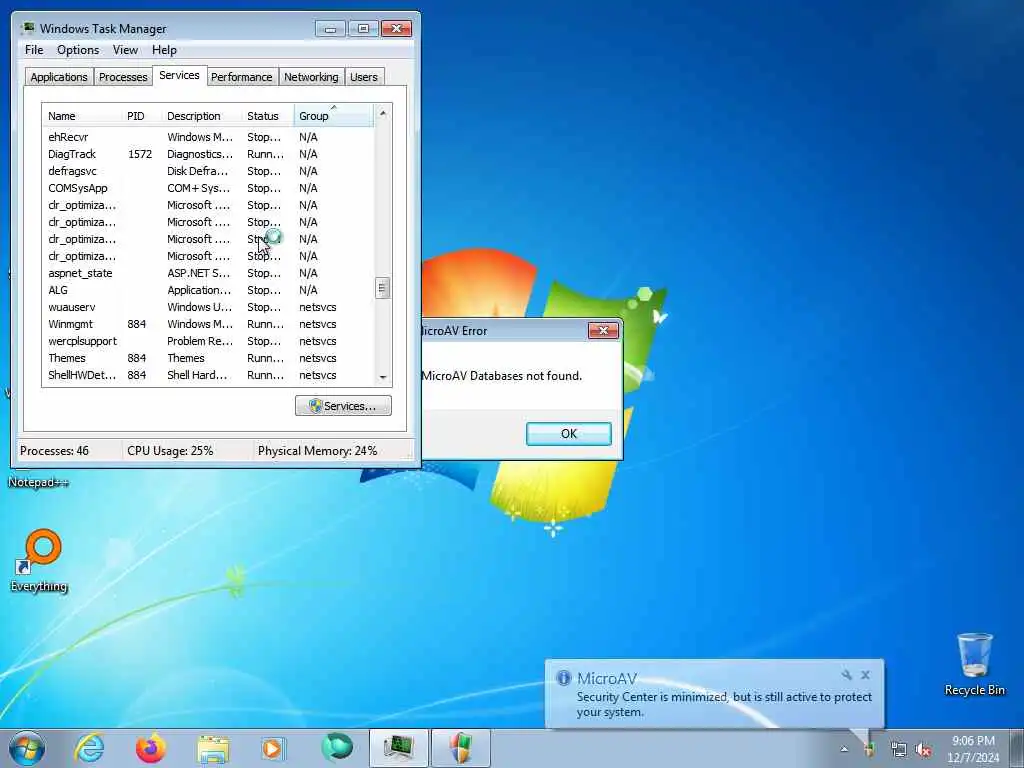Sort services by PID column header
The height and width of the screenshot is (768, 1024).
142,116
